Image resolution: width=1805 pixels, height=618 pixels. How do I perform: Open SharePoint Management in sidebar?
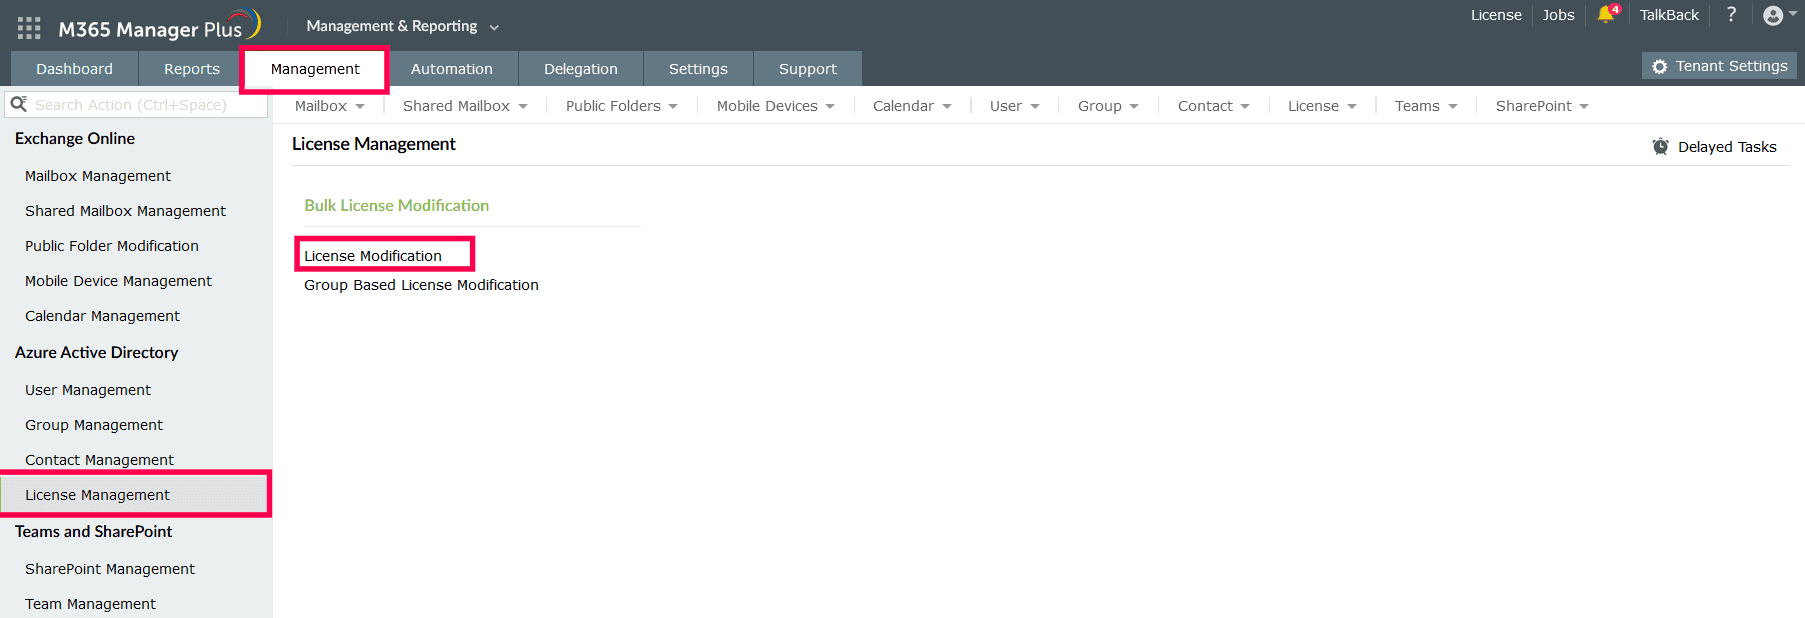110,569
